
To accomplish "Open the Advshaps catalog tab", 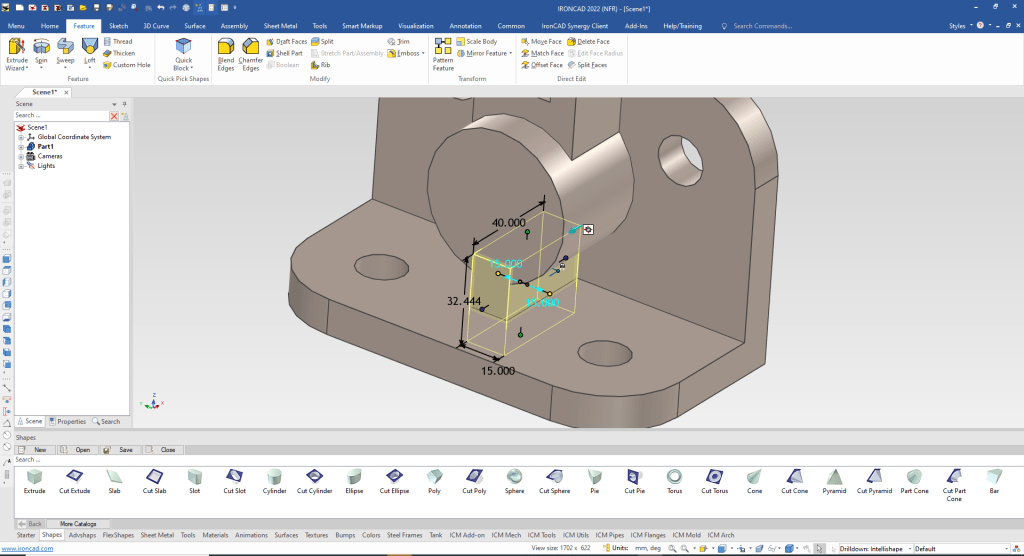I will click(x=82, y=535).
